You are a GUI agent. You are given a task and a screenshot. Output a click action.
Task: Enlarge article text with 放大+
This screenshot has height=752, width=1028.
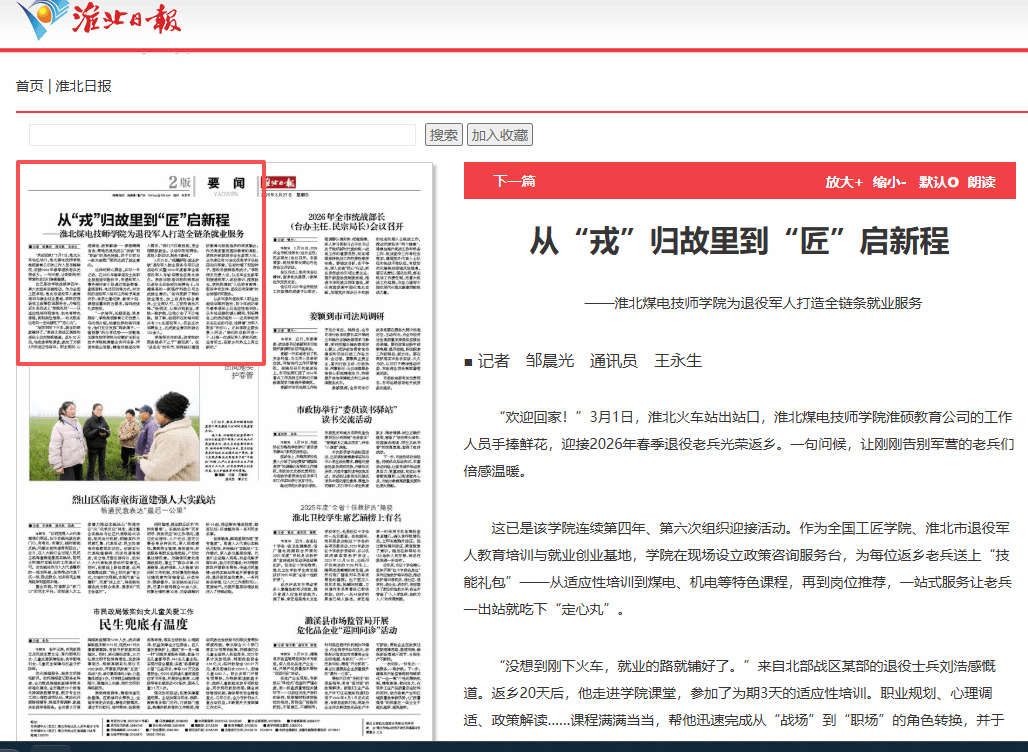tap(843, 182)
